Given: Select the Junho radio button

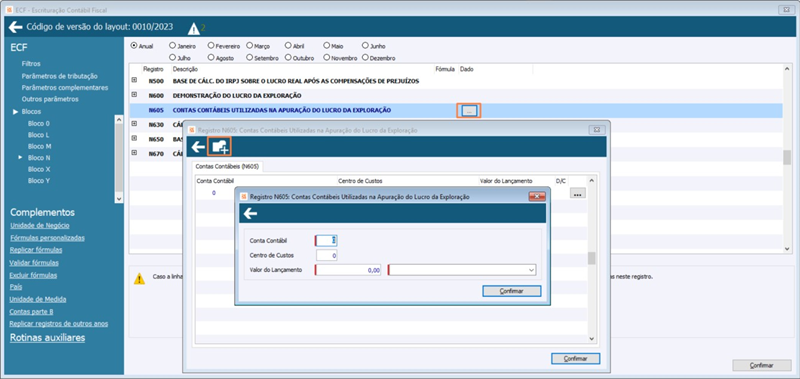Looking at the screenshot, I should 365,45.
